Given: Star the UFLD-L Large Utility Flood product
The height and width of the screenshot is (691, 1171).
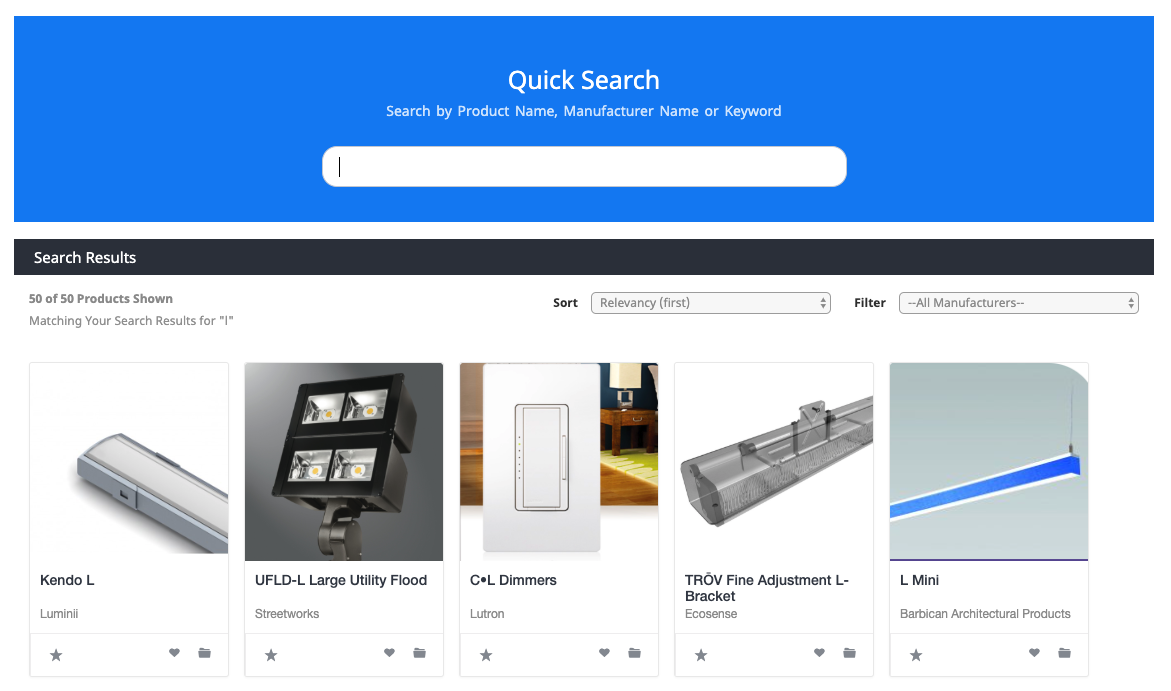Looking at the screenshot, I should [271, 655].
